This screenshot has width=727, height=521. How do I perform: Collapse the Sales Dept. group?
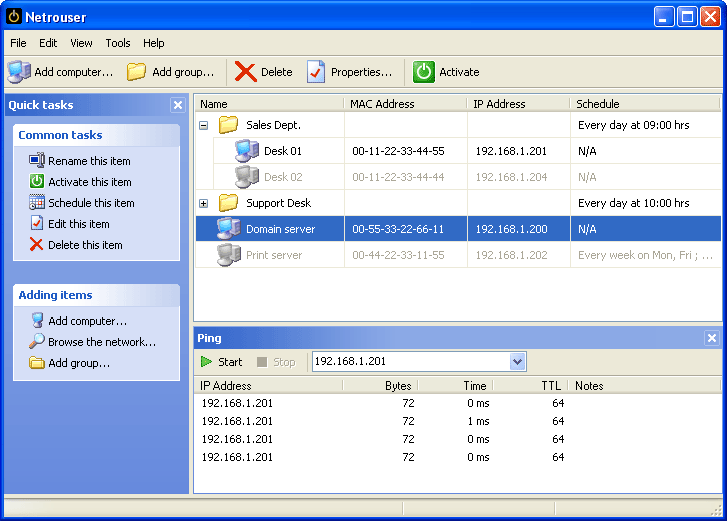(204, 125)
